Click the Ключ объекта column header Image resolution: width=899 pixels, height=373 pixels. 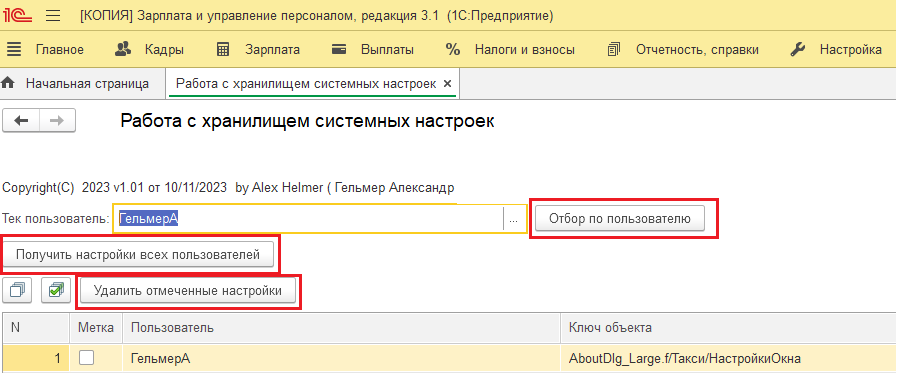pos(729,328)
